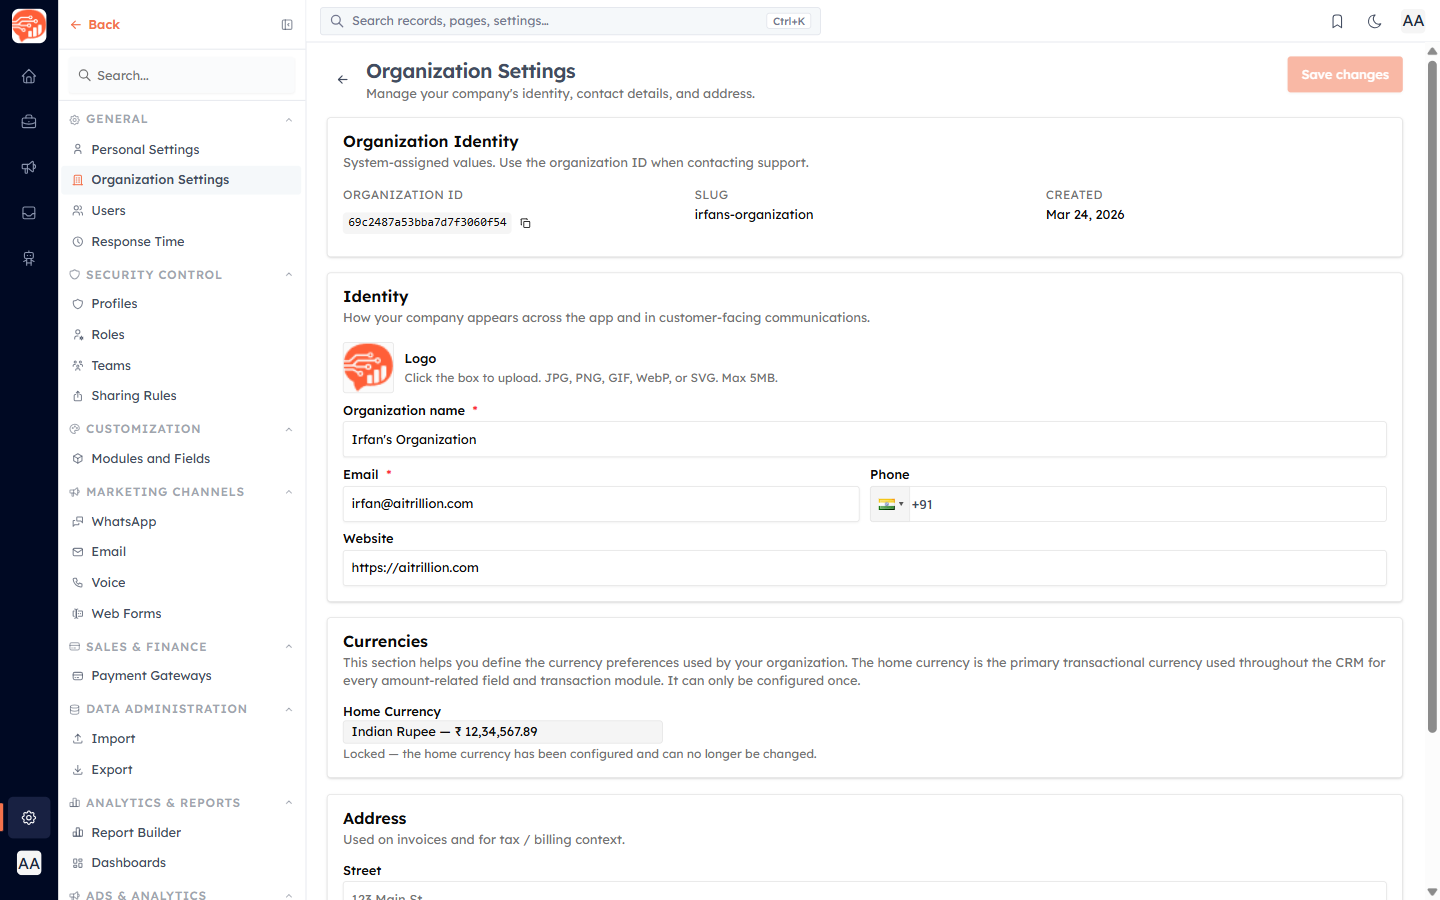Open the megaphone campaigns icon in left rail
1440x900 pixels.
click(29, 167)
